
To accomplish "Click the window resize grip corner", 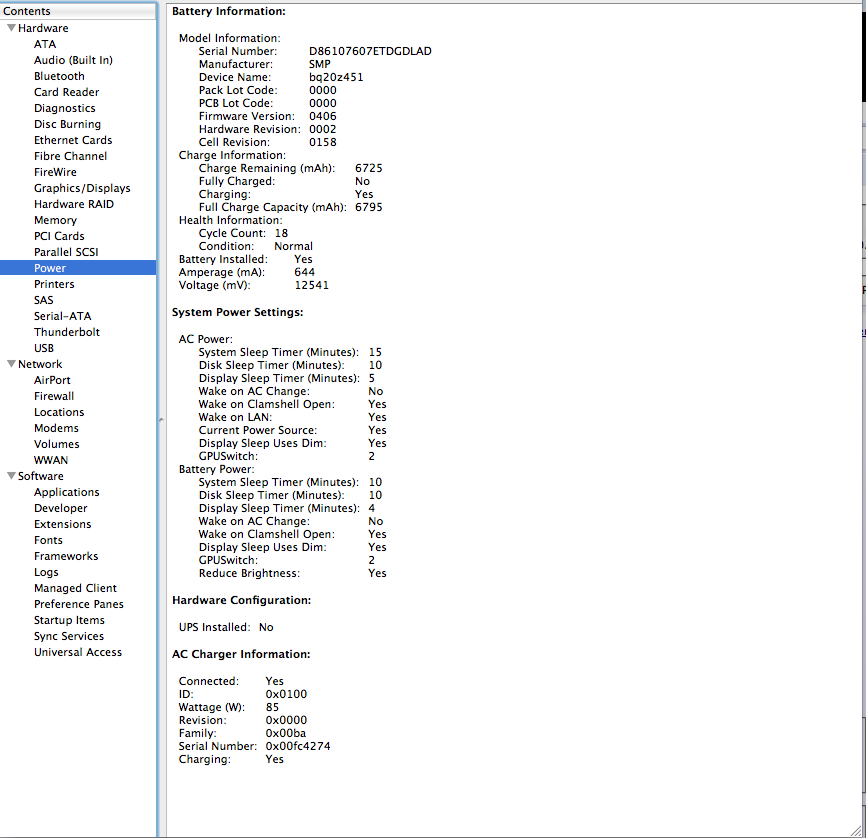I will pyautogui.click(x=856, y=830).
